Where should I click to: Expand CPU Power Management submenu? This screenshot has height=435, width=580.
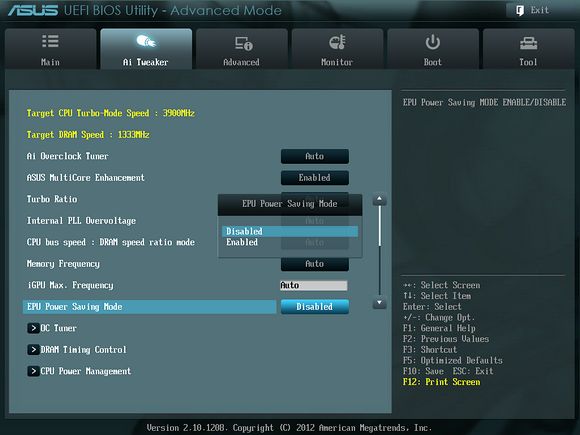(x=79, y=371)
